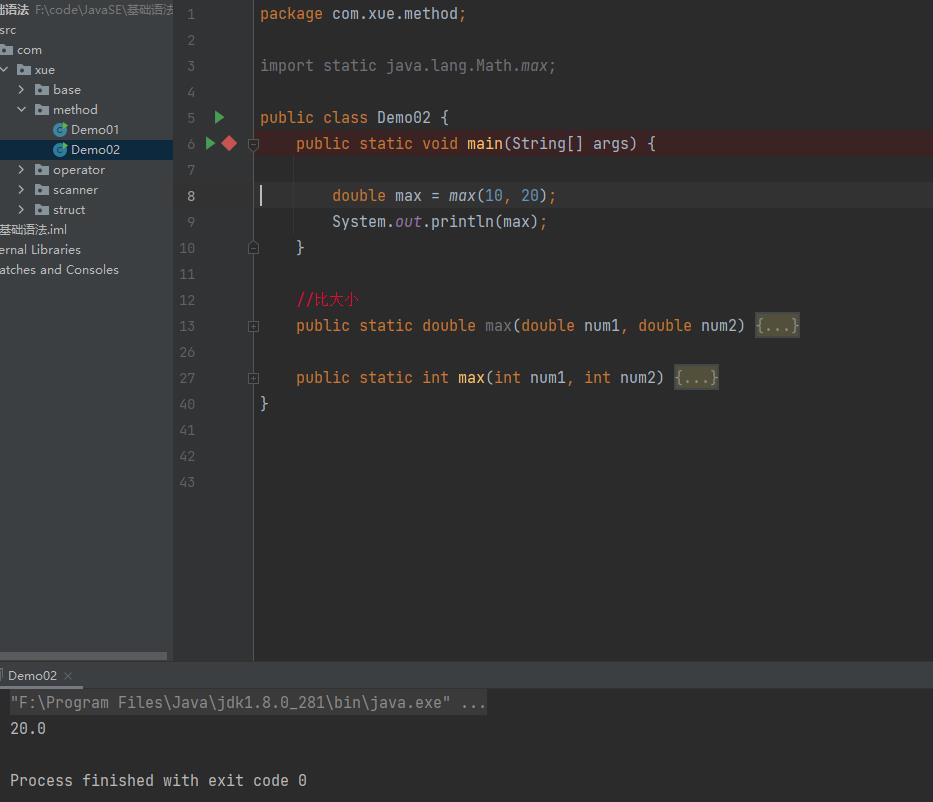Click the Demo01 class icon

tap(60, 130)
